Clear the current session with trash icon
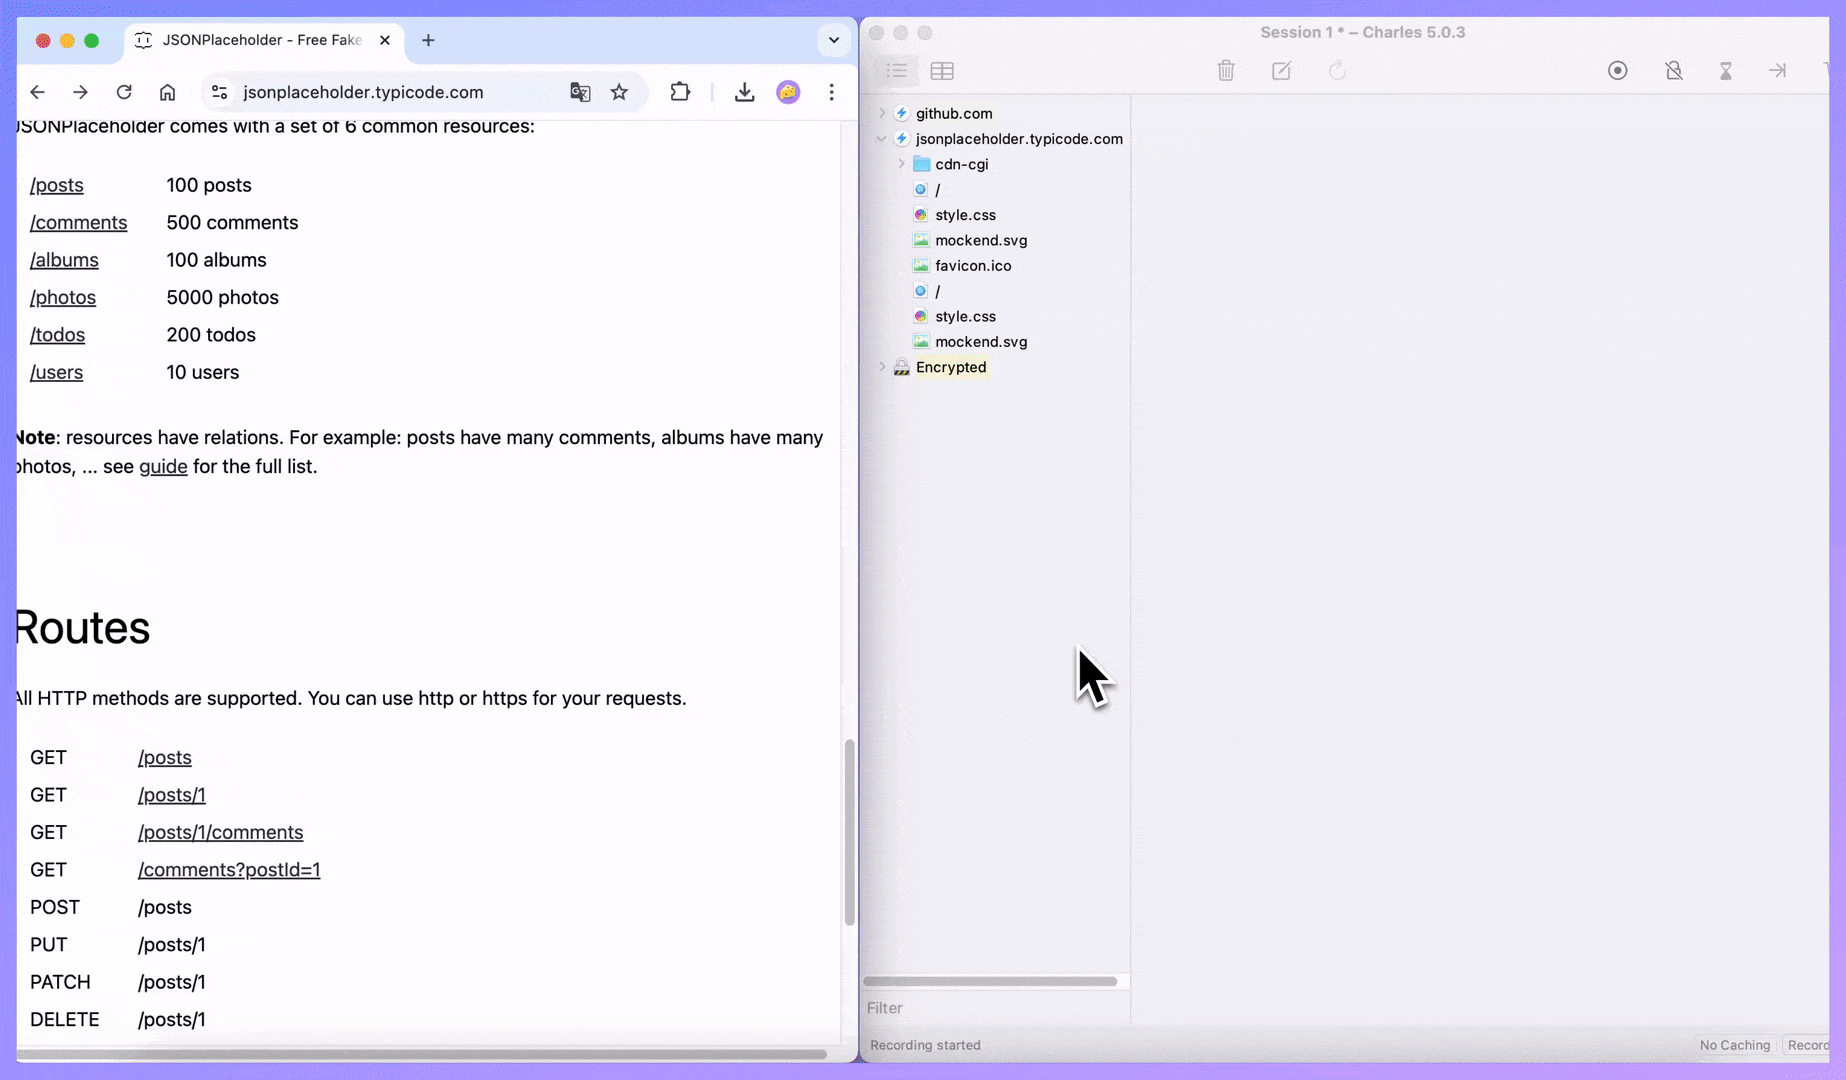 [x=1226, y=71]
